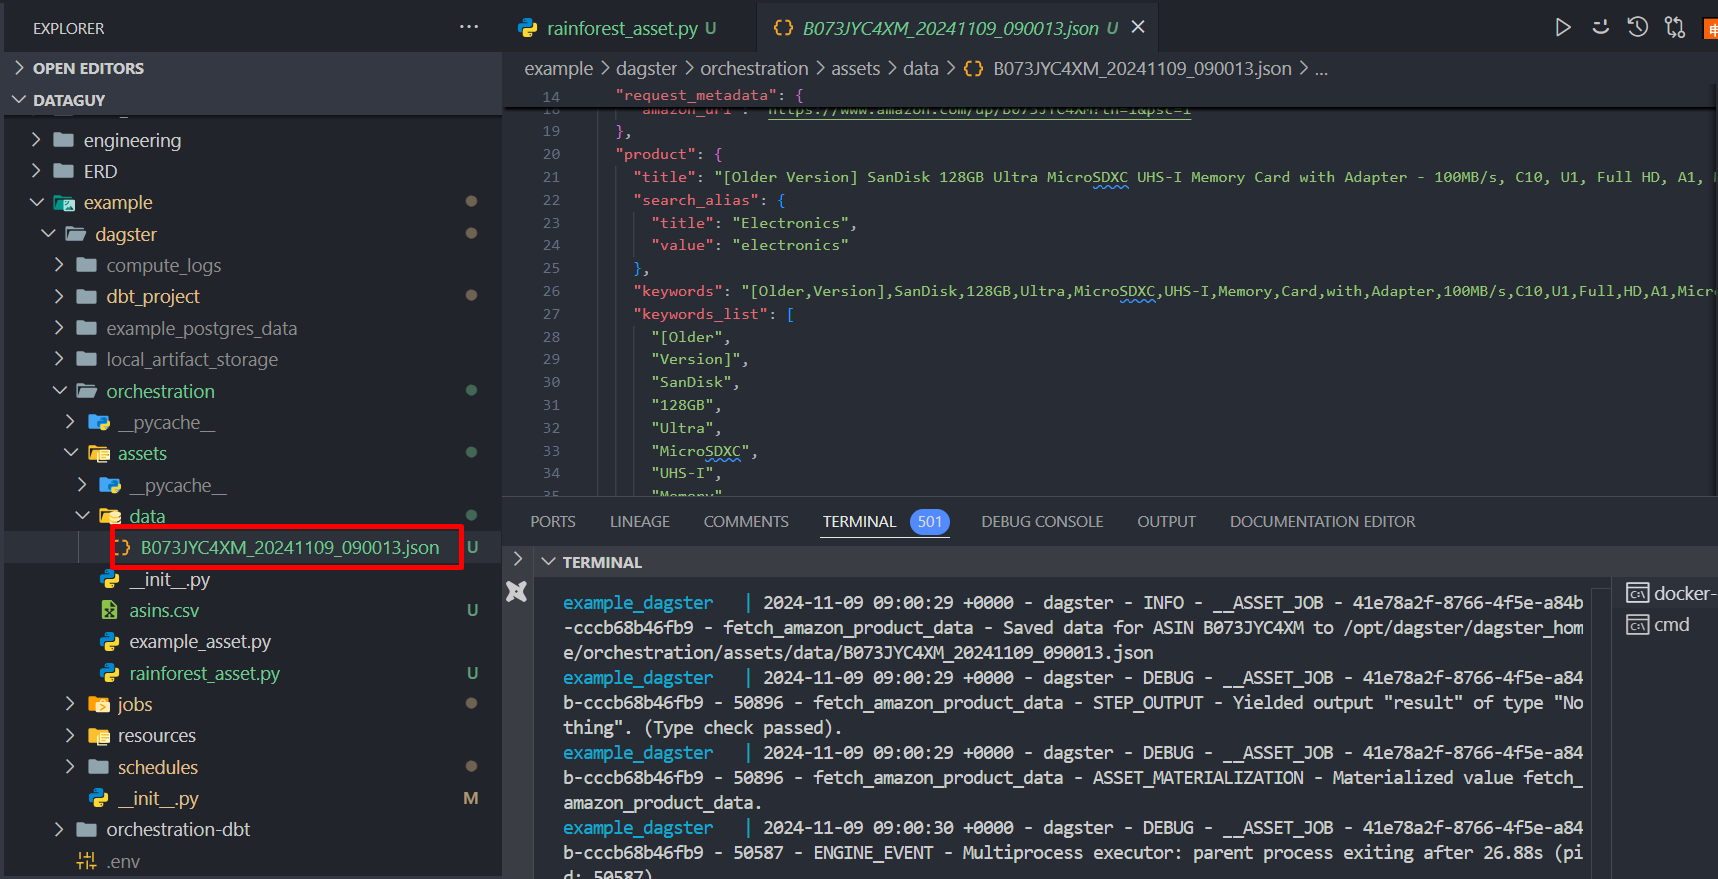Screen dimensions: 1718x879
Task: Click the X-shaped icon left of terminal output
Action: (516, 591)
